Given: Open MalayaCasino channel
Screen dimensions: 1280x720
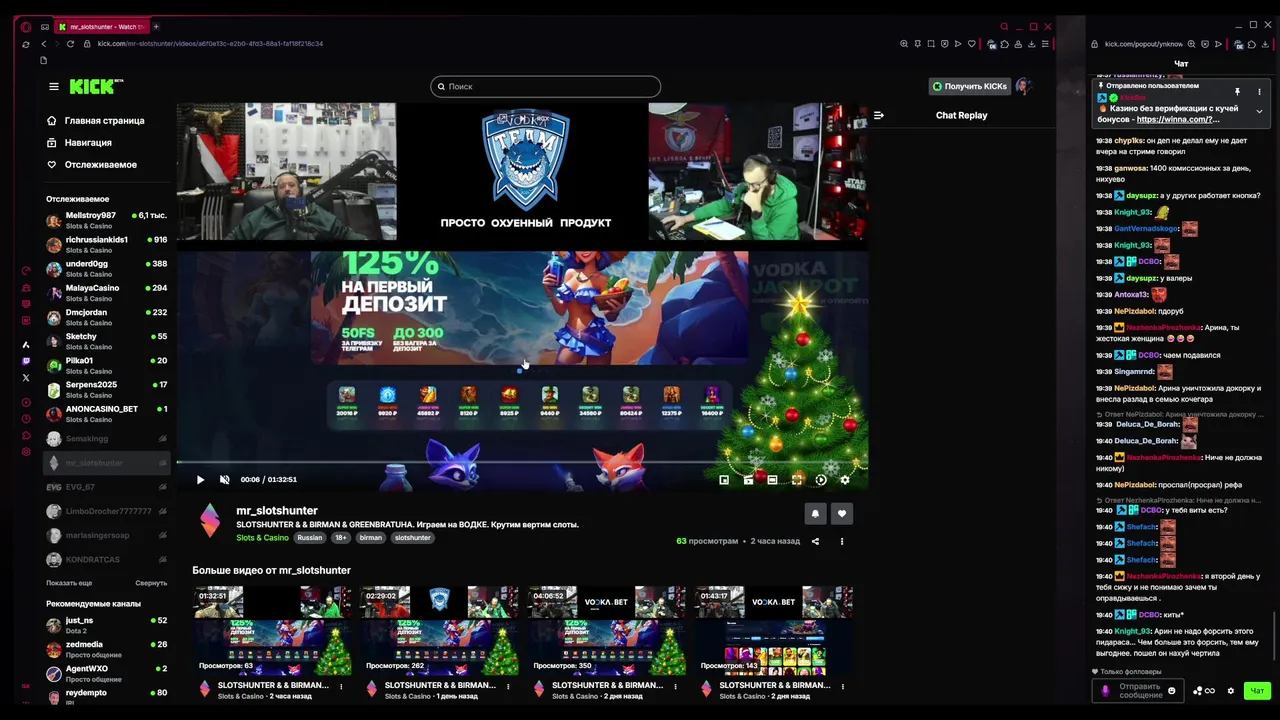Looking at the screenshot, I should coord(107,292).
